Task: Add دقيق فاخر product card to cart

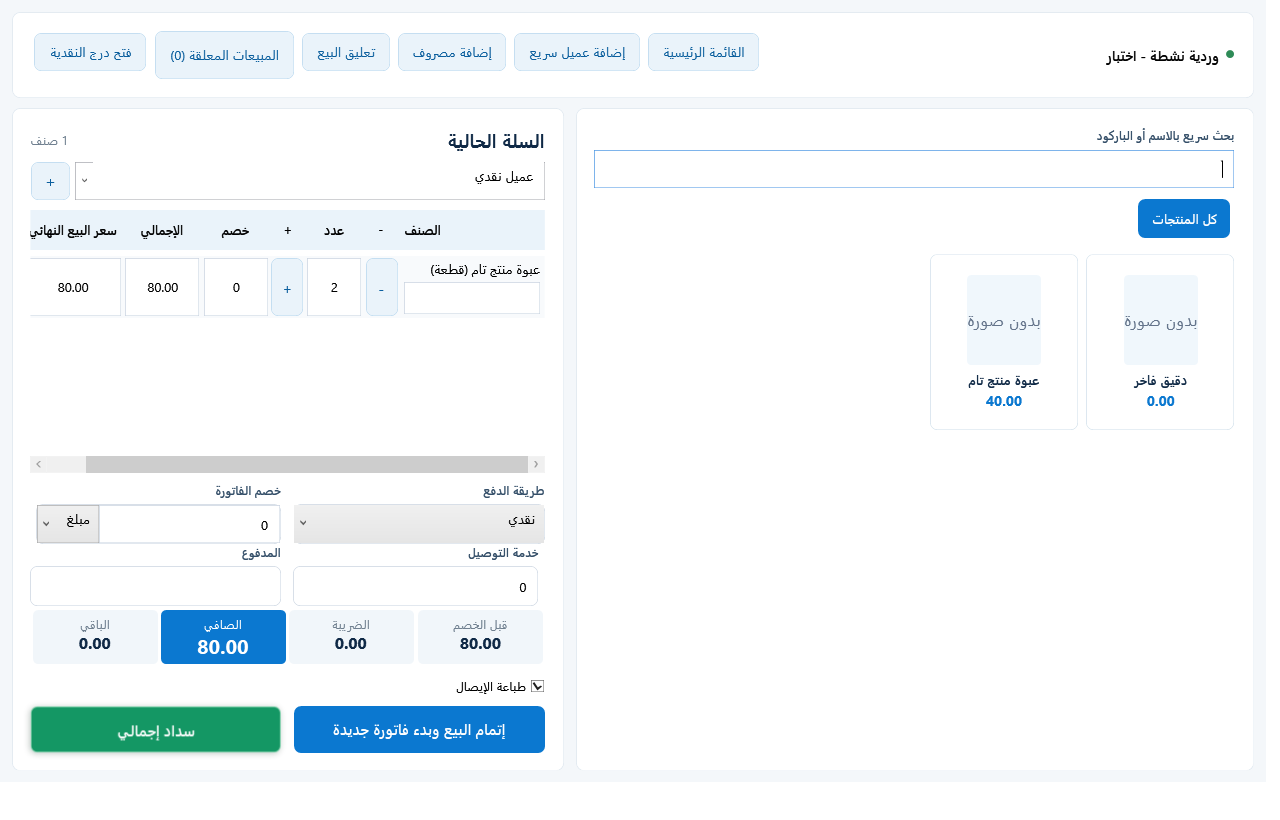Action: click(1160, 342)
